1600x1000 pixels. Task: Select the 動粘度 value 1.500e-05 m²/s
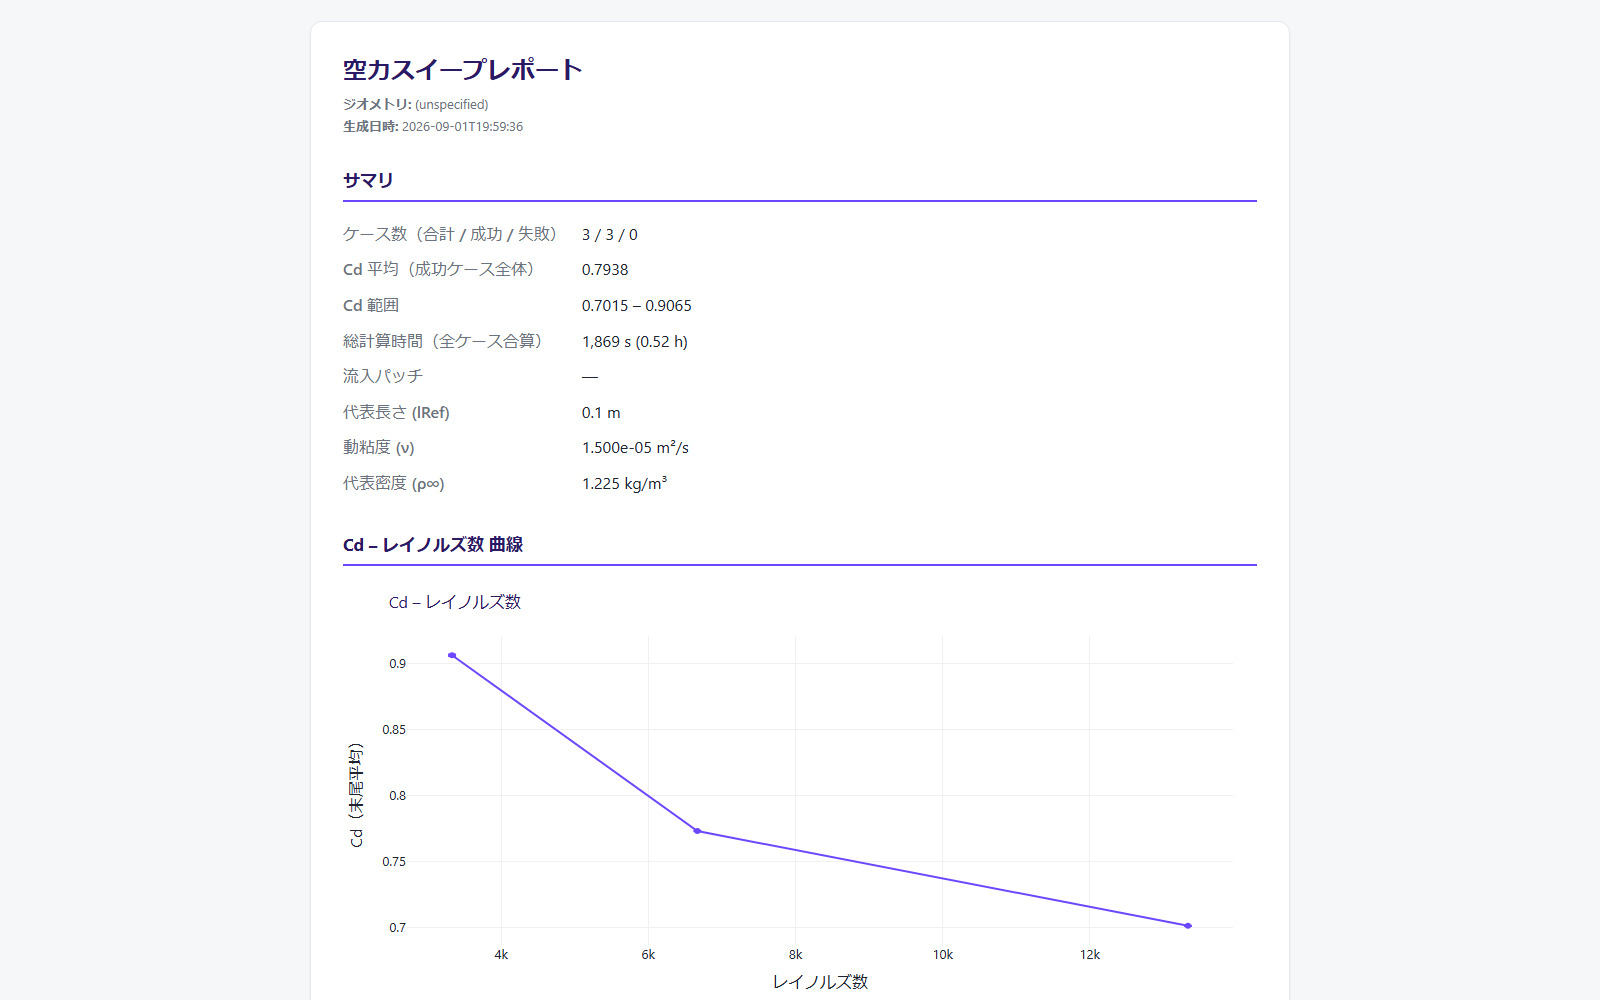(635, 448)
